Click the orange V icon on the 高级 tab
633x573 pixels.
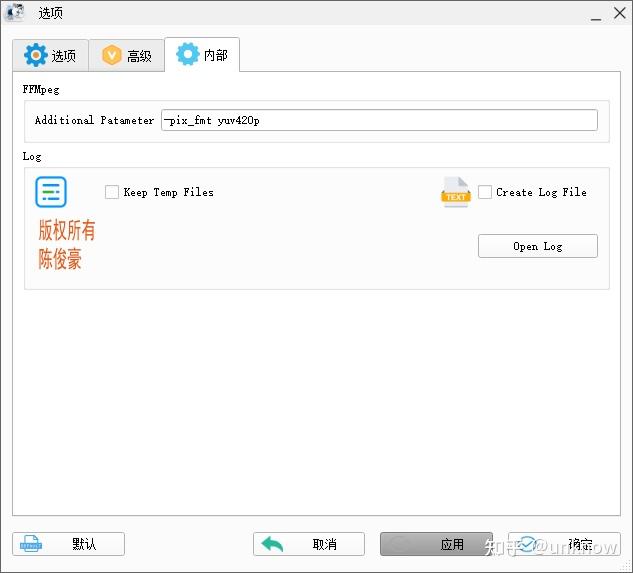111,55
